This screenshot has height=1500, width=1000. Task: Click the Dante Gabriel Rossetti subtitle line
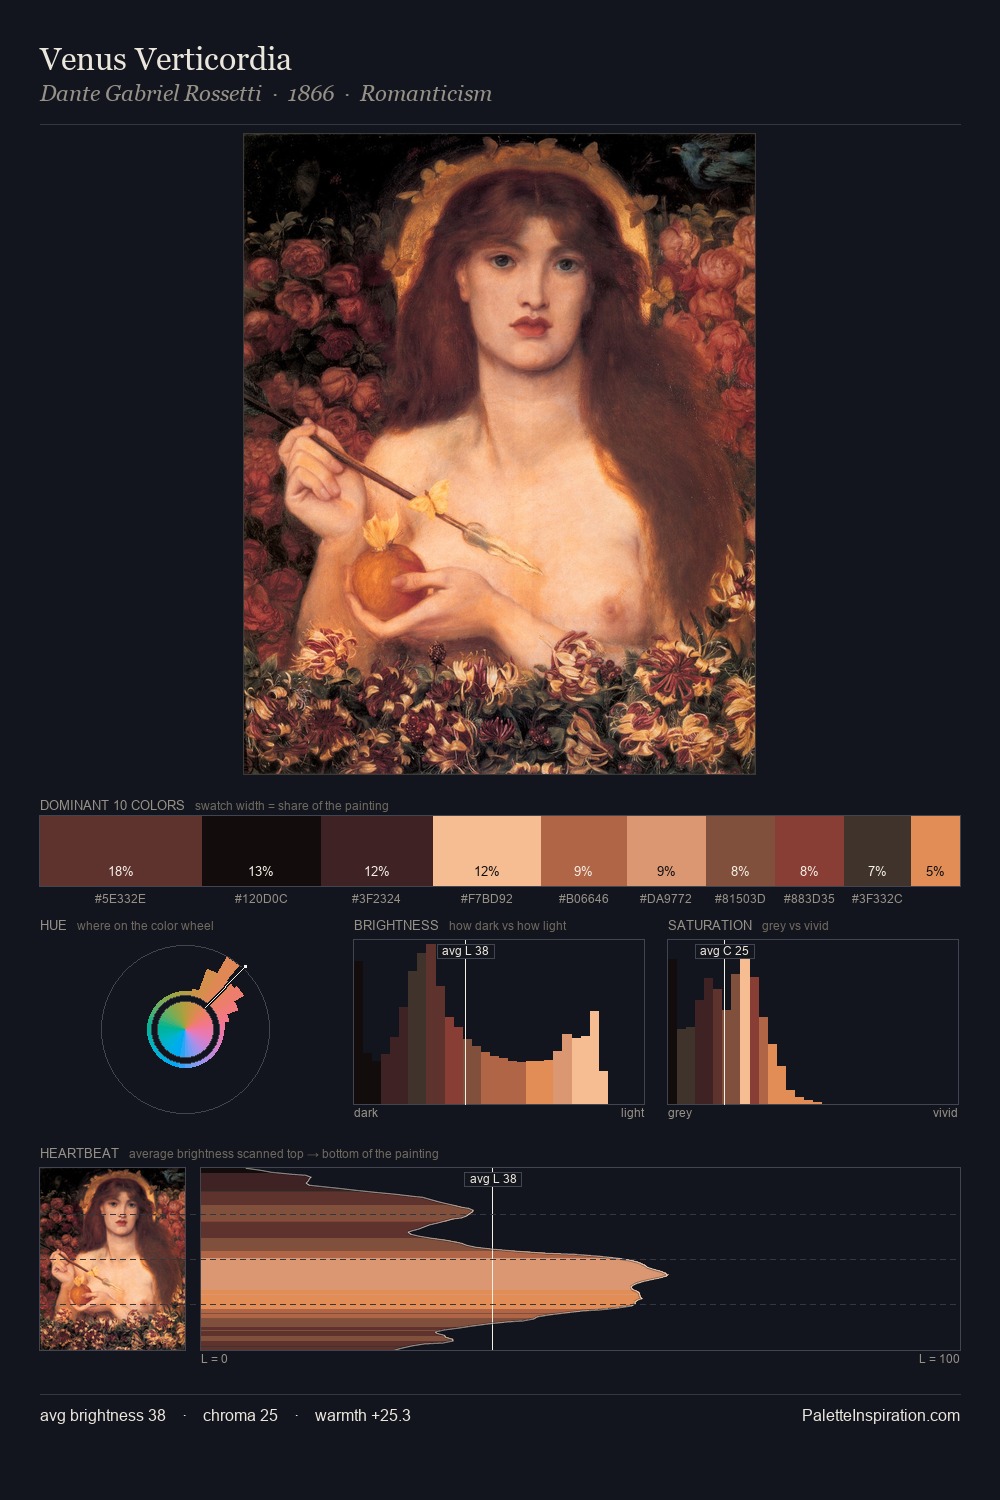coord(266,94)
